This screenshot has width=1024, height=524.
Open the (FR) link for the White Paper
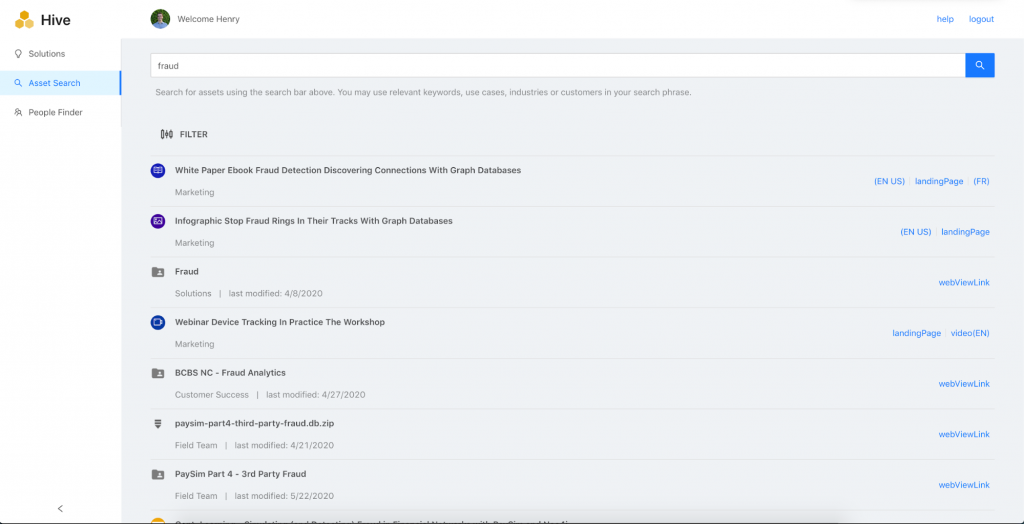point(981,181)
